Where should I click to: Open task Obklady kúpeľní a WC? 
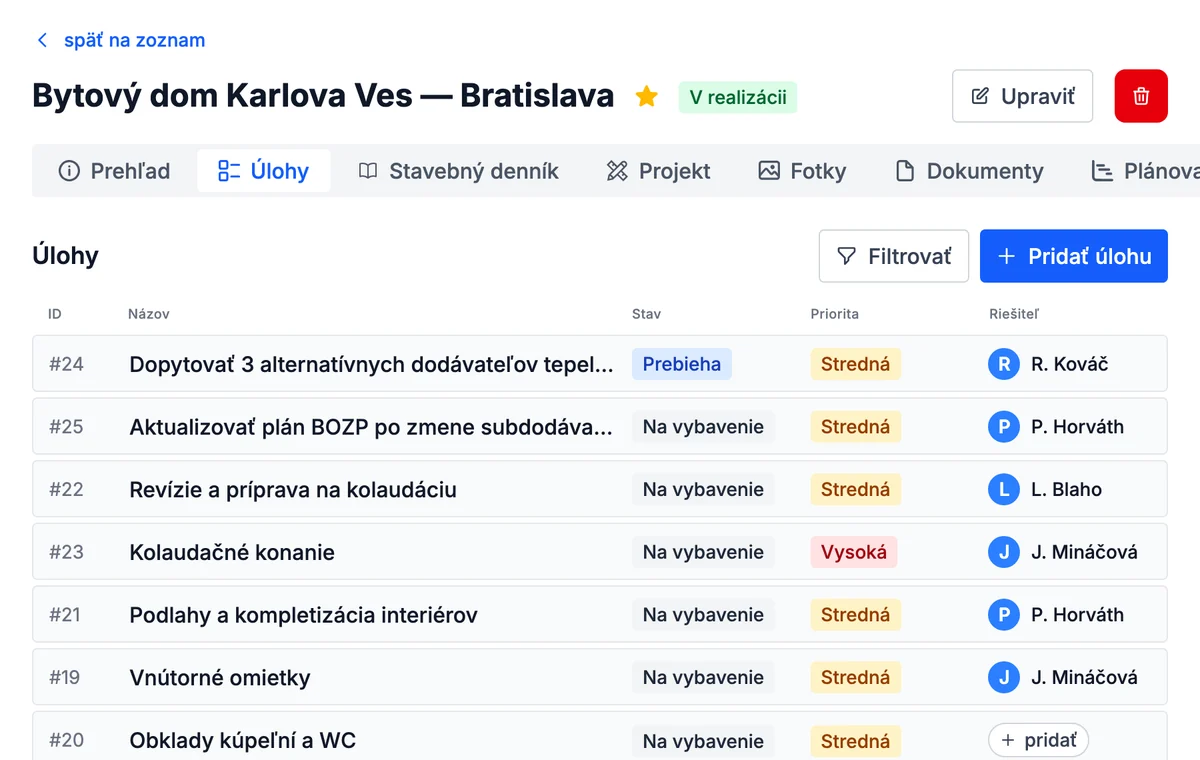click(243, 741)
